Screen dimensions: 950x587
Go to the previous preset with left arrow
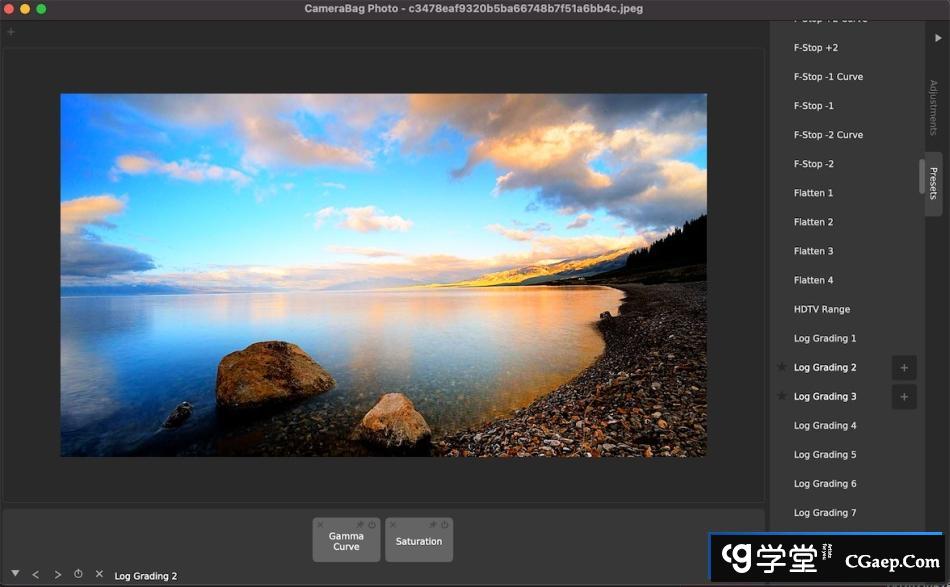point(36,575)
